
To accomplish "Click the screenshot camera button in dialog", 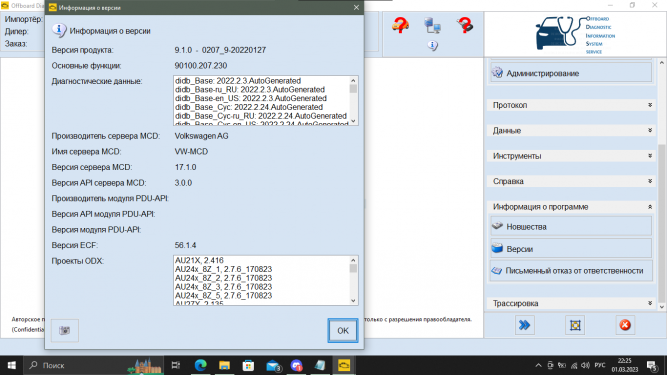I will tap(65, 330).
